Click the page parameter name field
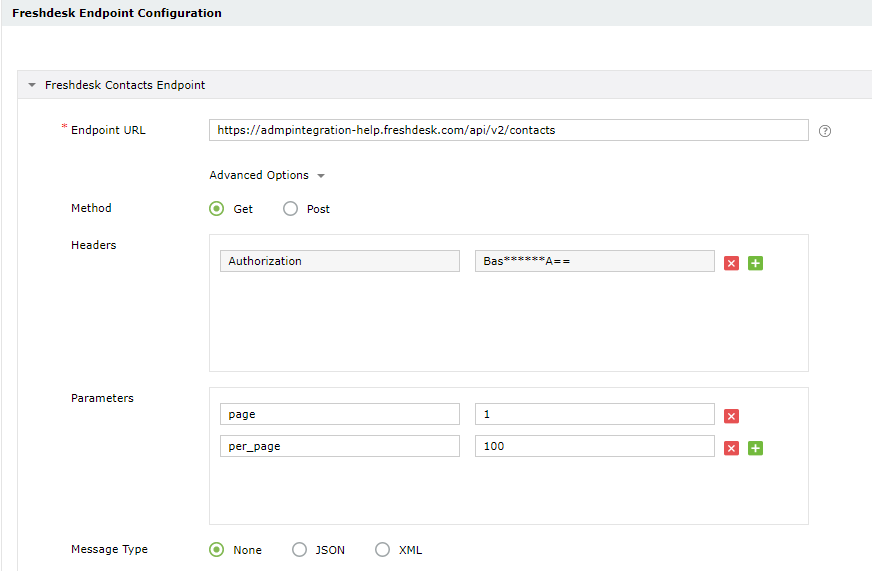This screenshot has width=872, height=571. pos(339,414)
